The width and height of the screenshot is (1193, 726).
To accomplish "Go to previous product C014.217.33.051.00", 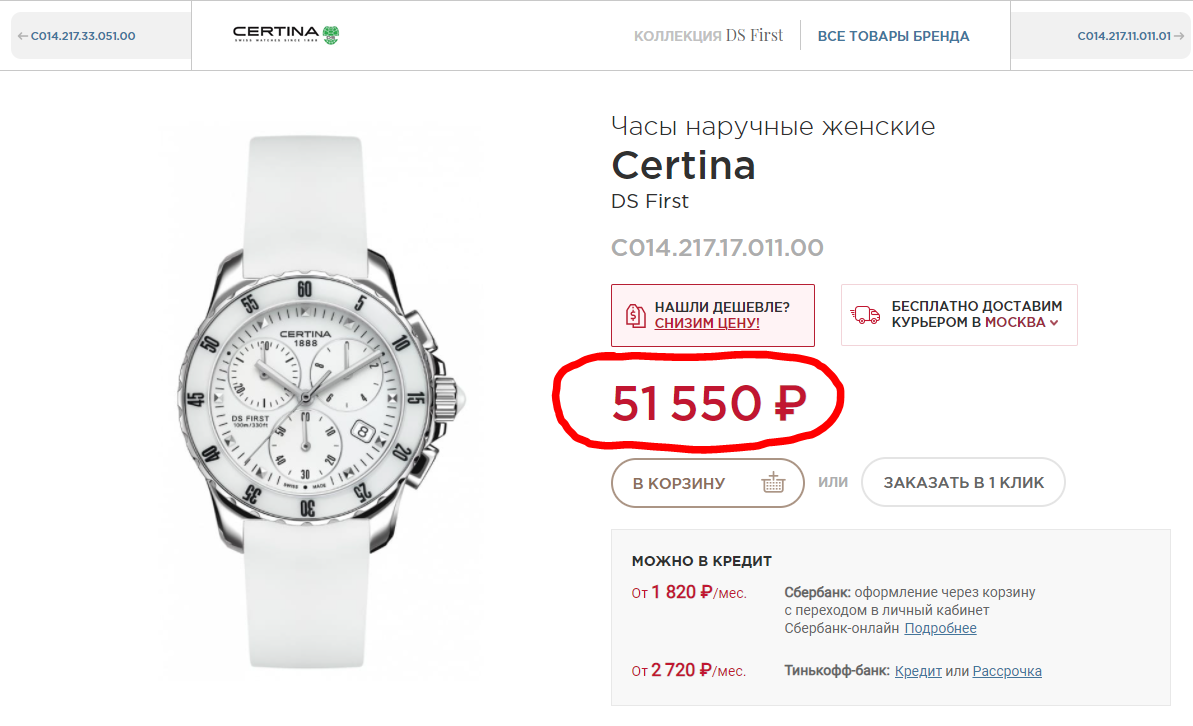I will click(x=76, y=36).
